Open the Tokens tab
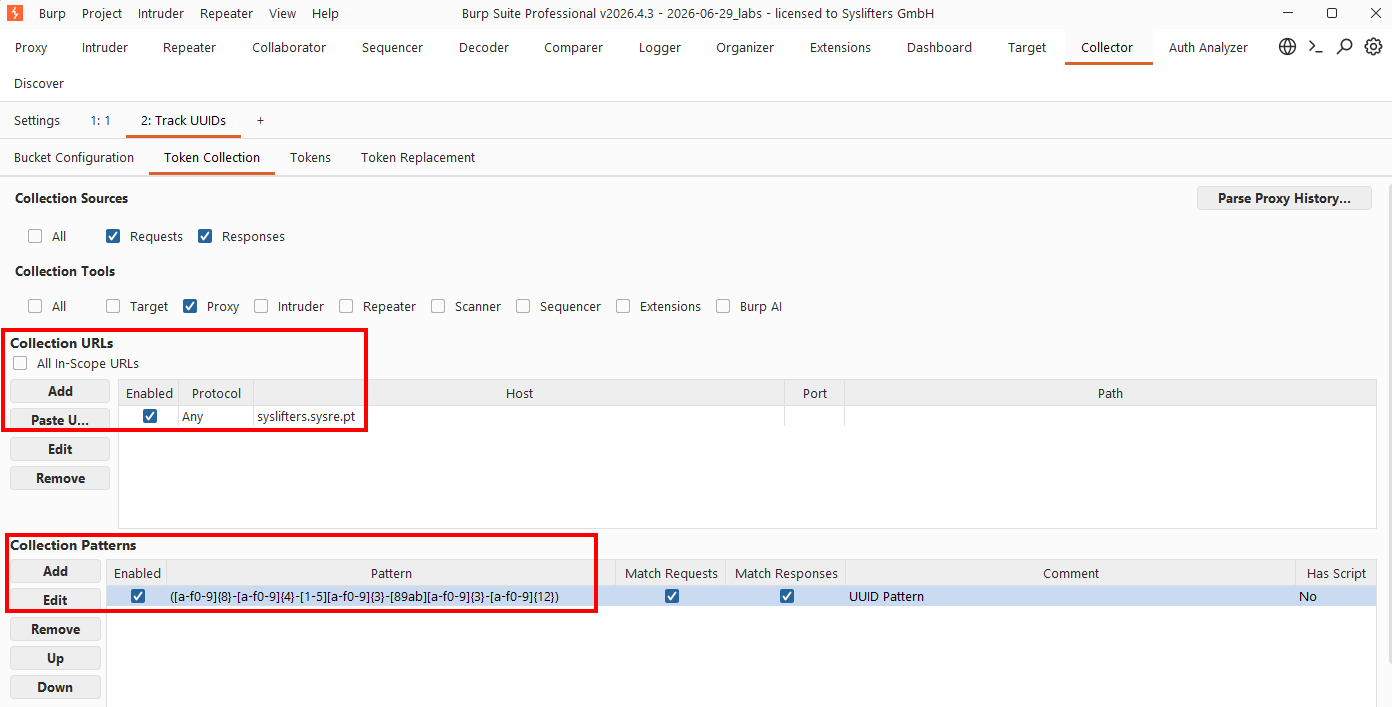 click(310, 157)
